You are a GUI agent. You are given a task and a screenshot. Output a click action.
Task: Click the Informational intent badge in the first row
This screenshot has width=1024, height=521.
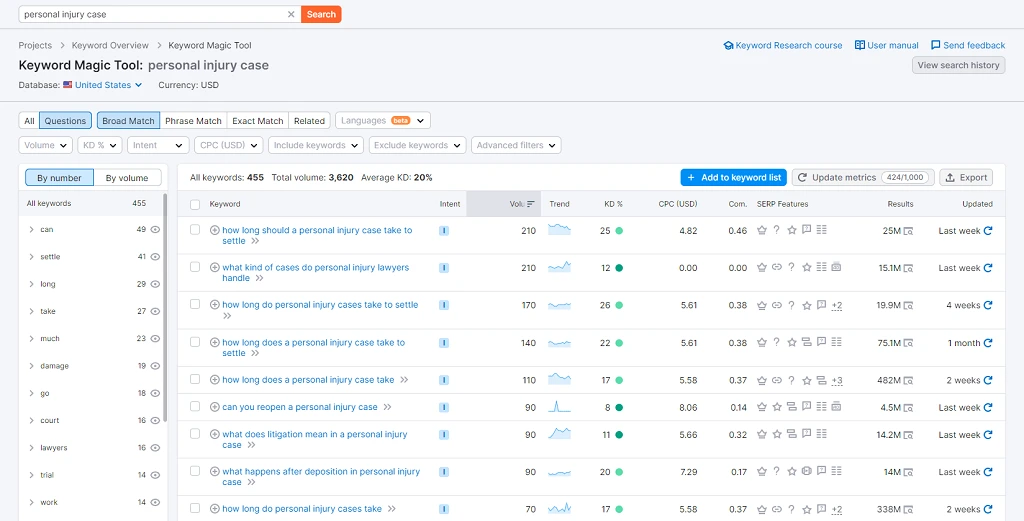point(444,231)
